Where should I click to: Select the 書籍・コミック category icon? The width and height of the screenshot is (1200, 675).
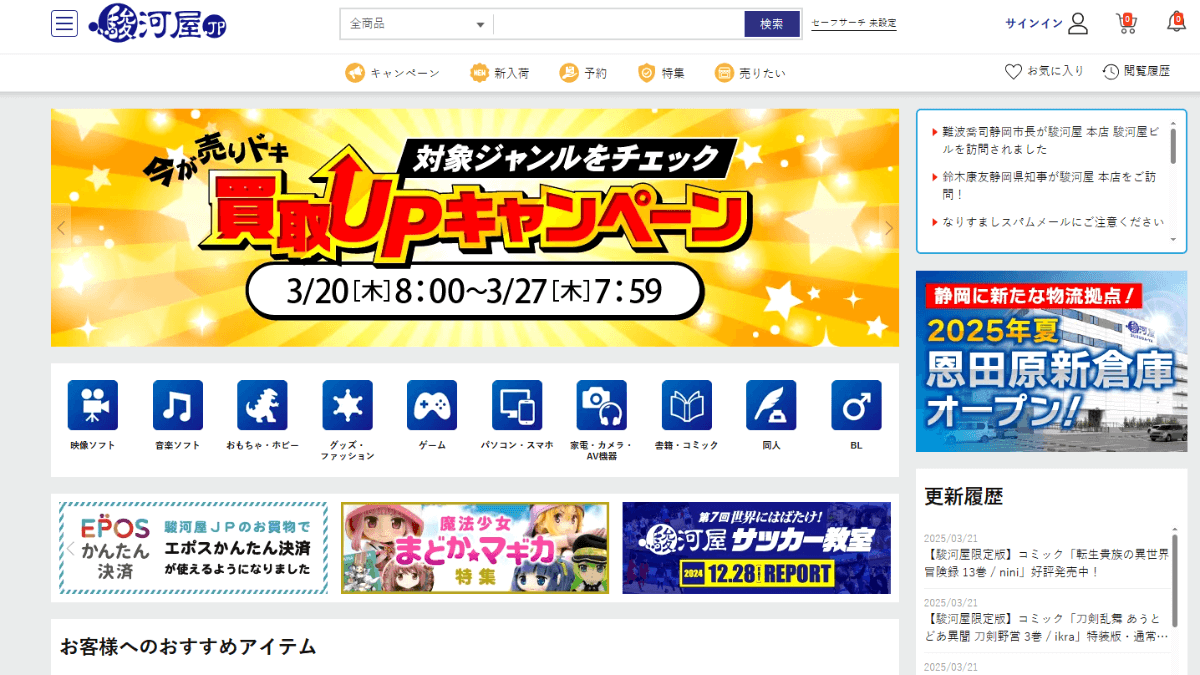(687, 405)
